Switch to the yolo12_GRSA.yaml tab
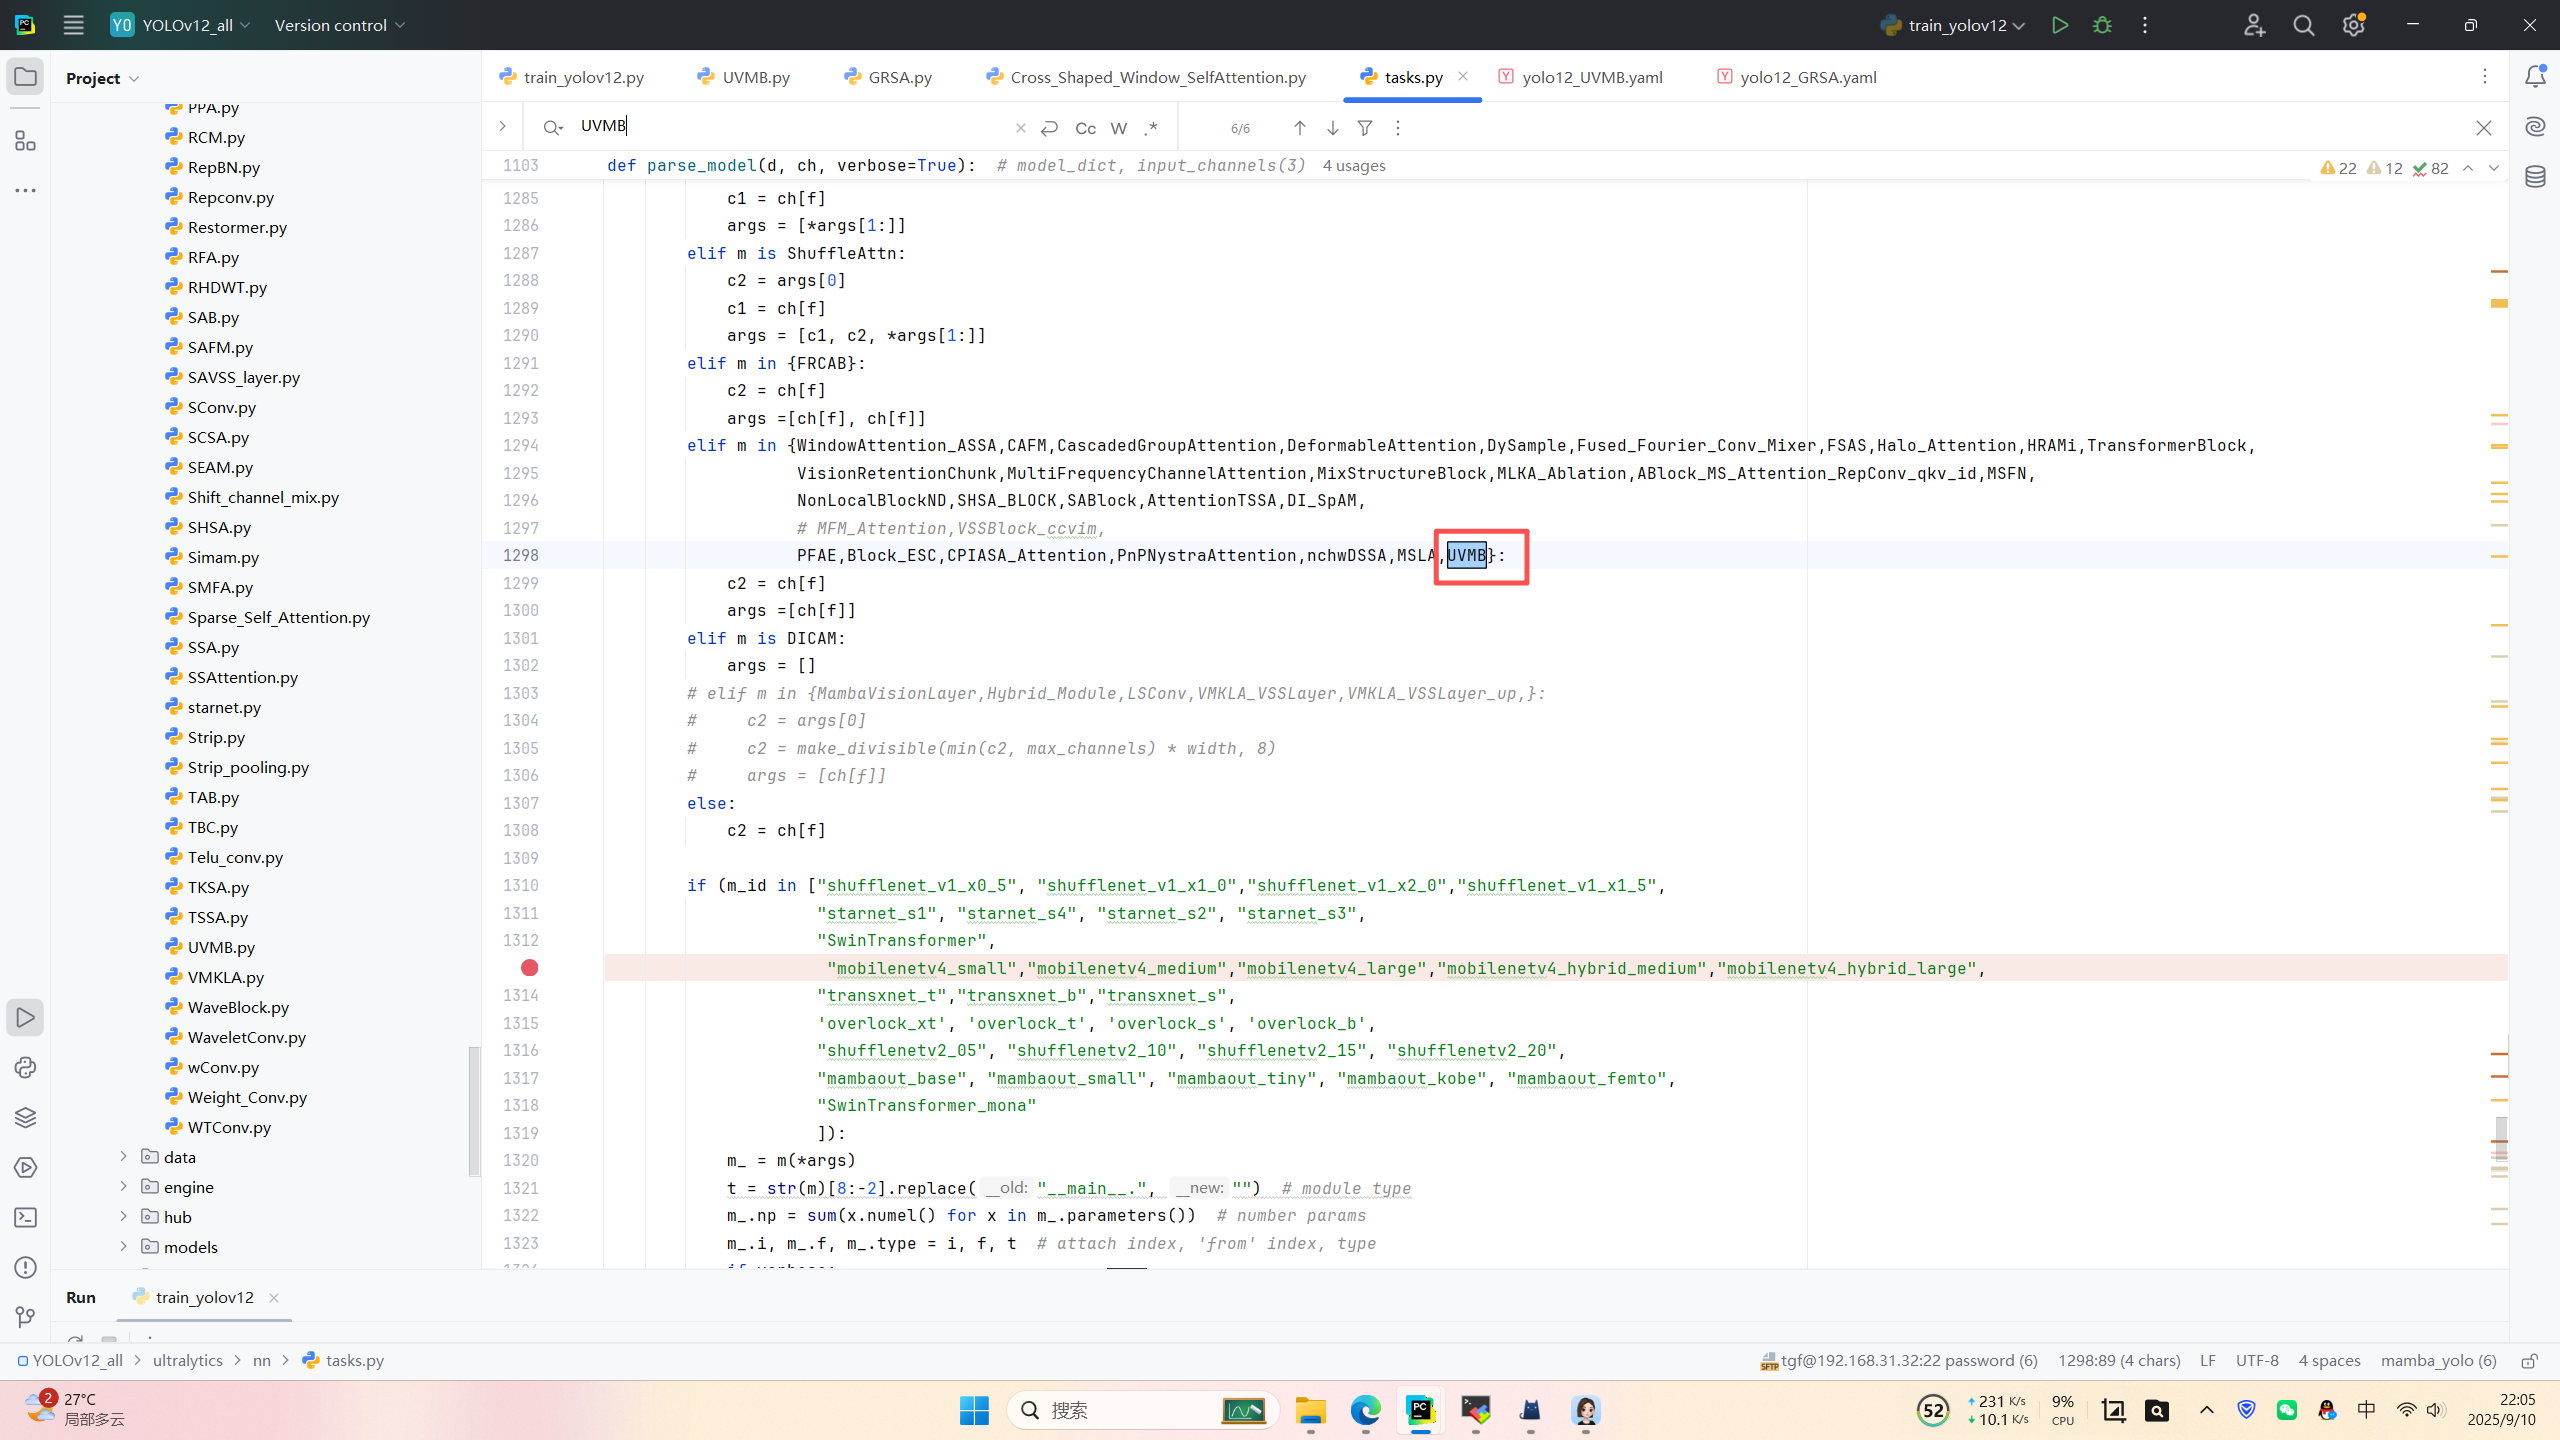Screen dimensions: 2560x1440 pyautogui.click(x=1807, y=77)
